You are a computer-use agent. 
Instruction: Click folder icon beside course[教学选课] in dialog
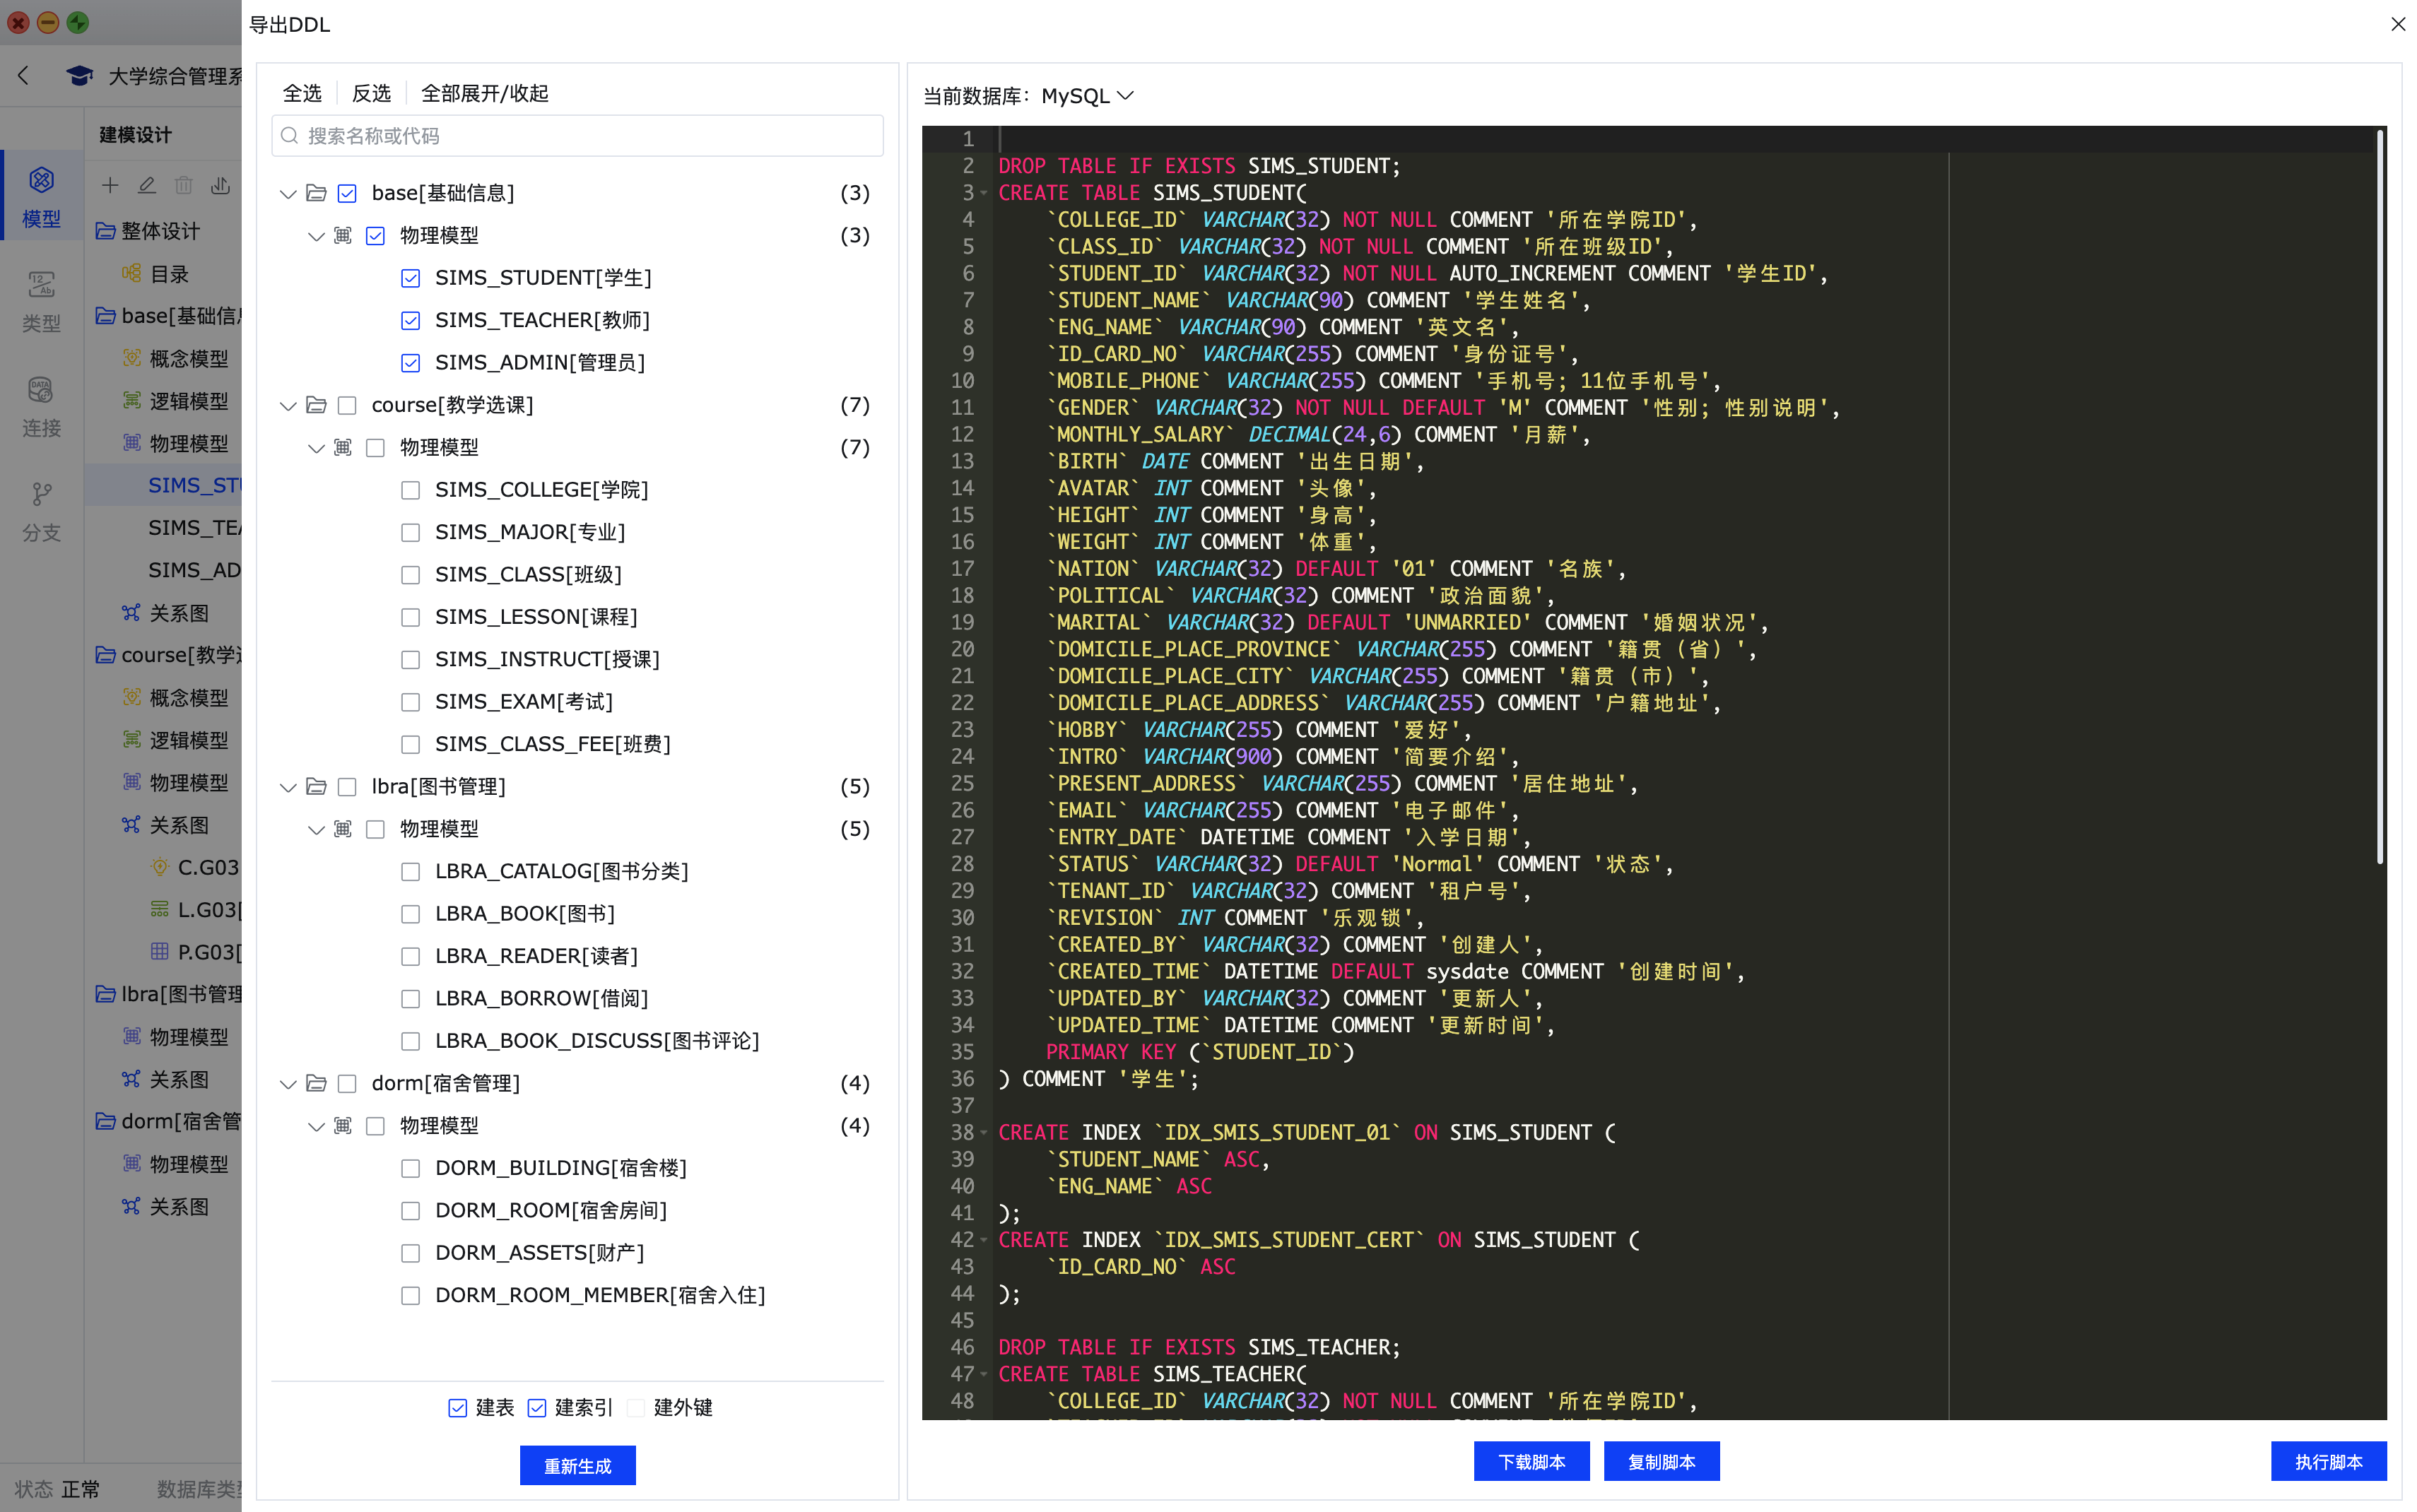317,405
